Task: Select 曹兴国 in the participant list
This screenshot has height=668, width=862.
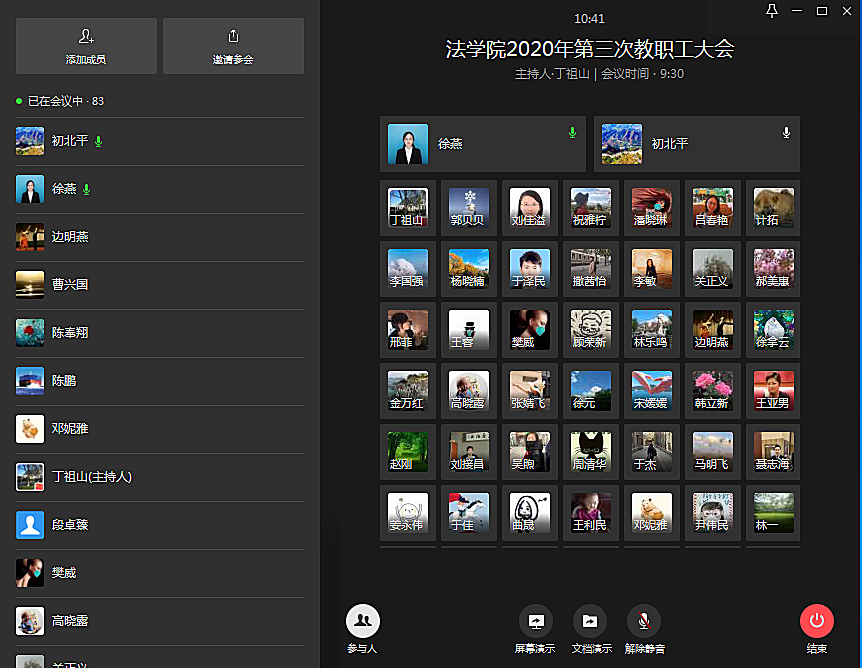Action: 70,285
